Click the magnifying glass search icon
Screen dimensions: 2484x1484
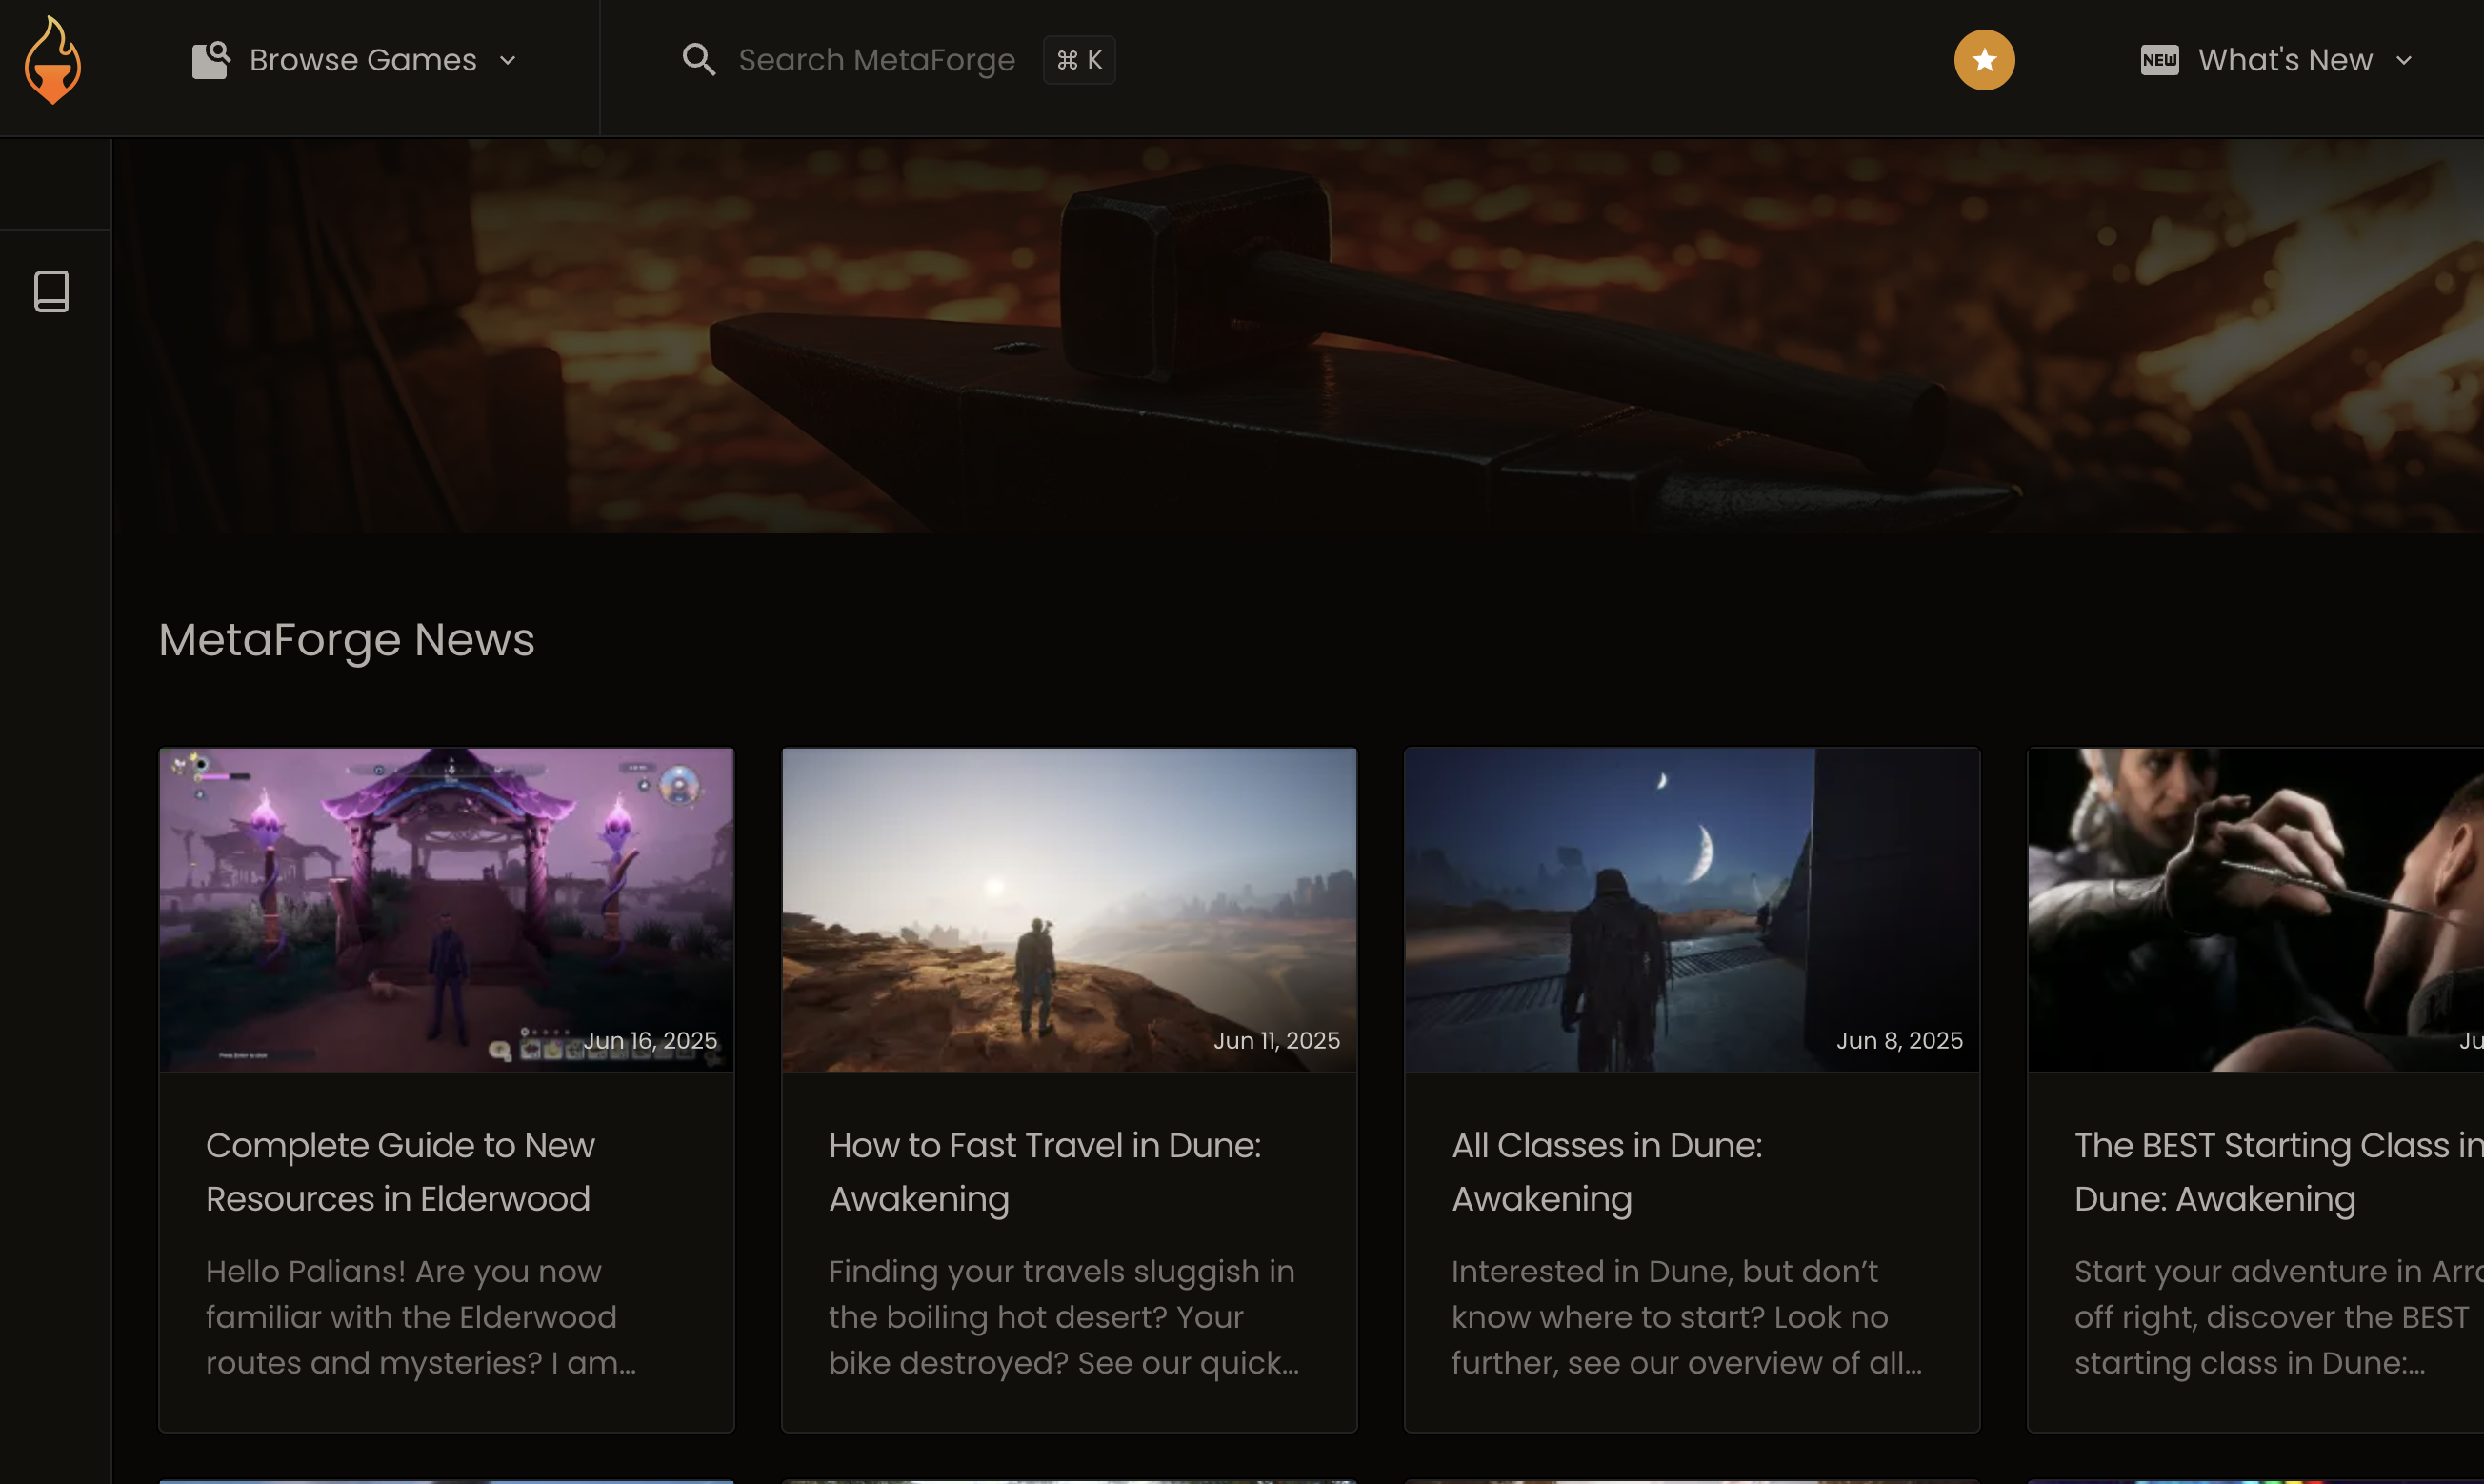(x=698, y=60)
